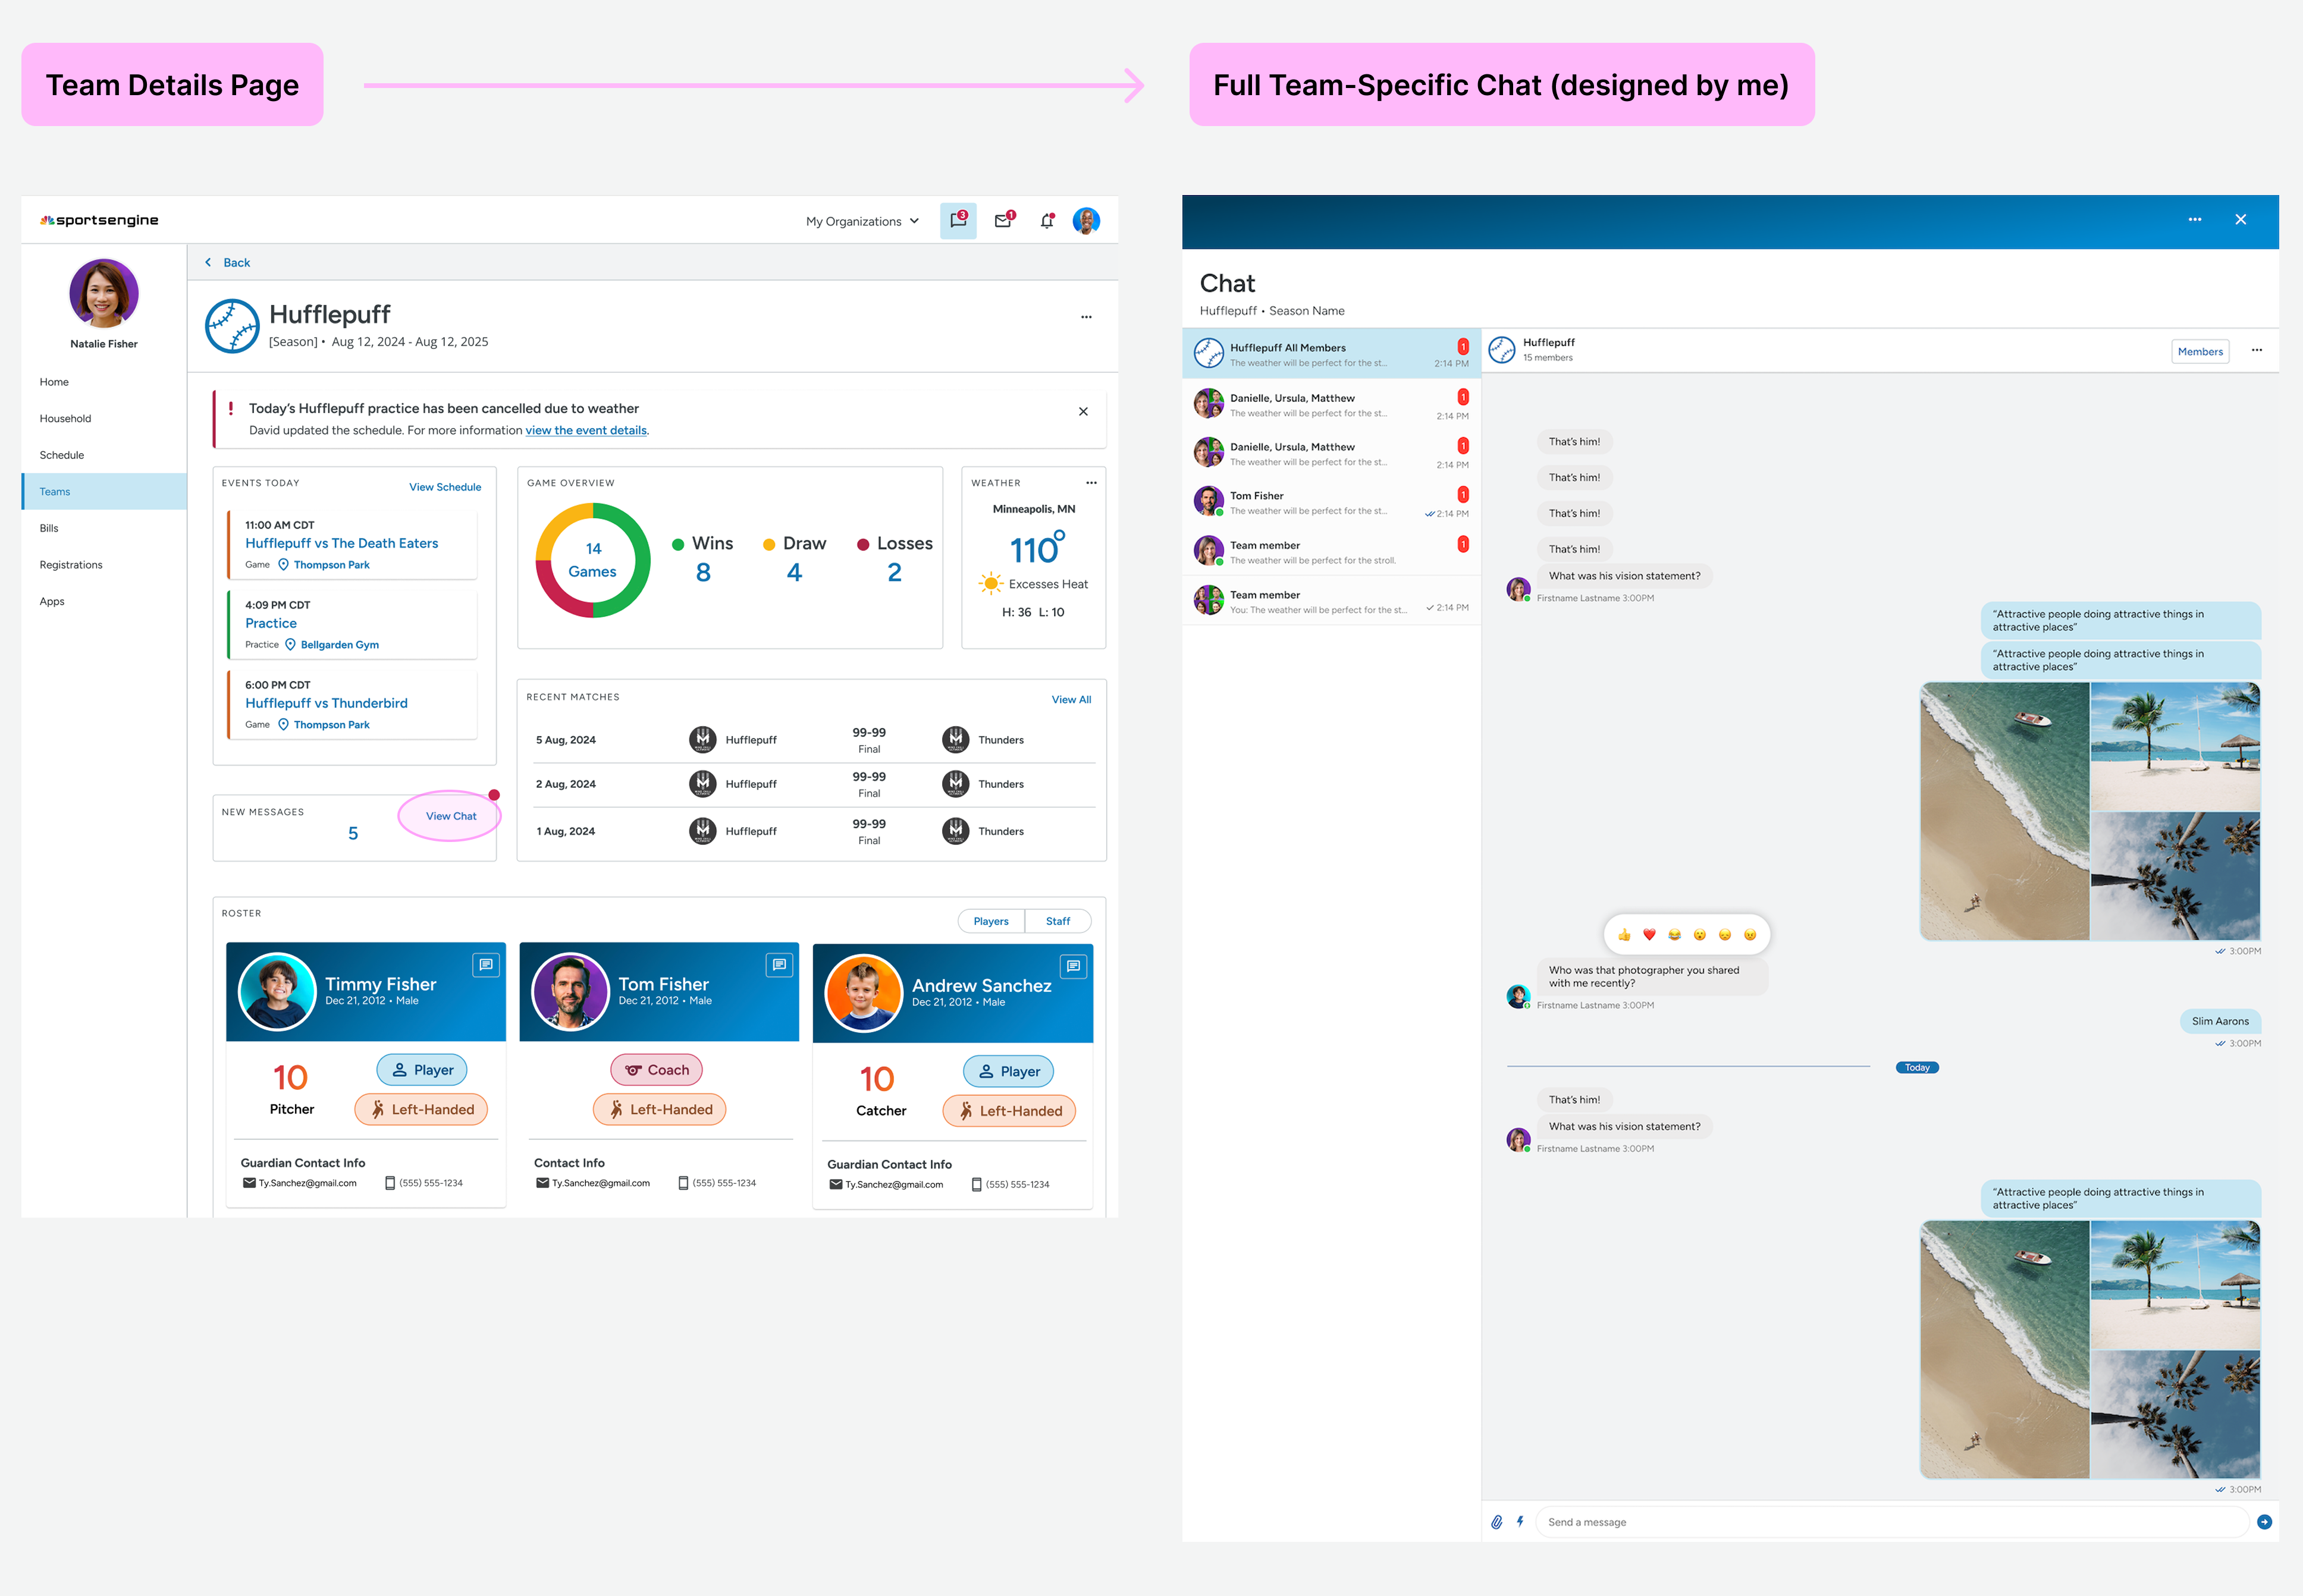Dismiss the practice cancelled alert
2303x1596 pixels.
[1083, 412]
